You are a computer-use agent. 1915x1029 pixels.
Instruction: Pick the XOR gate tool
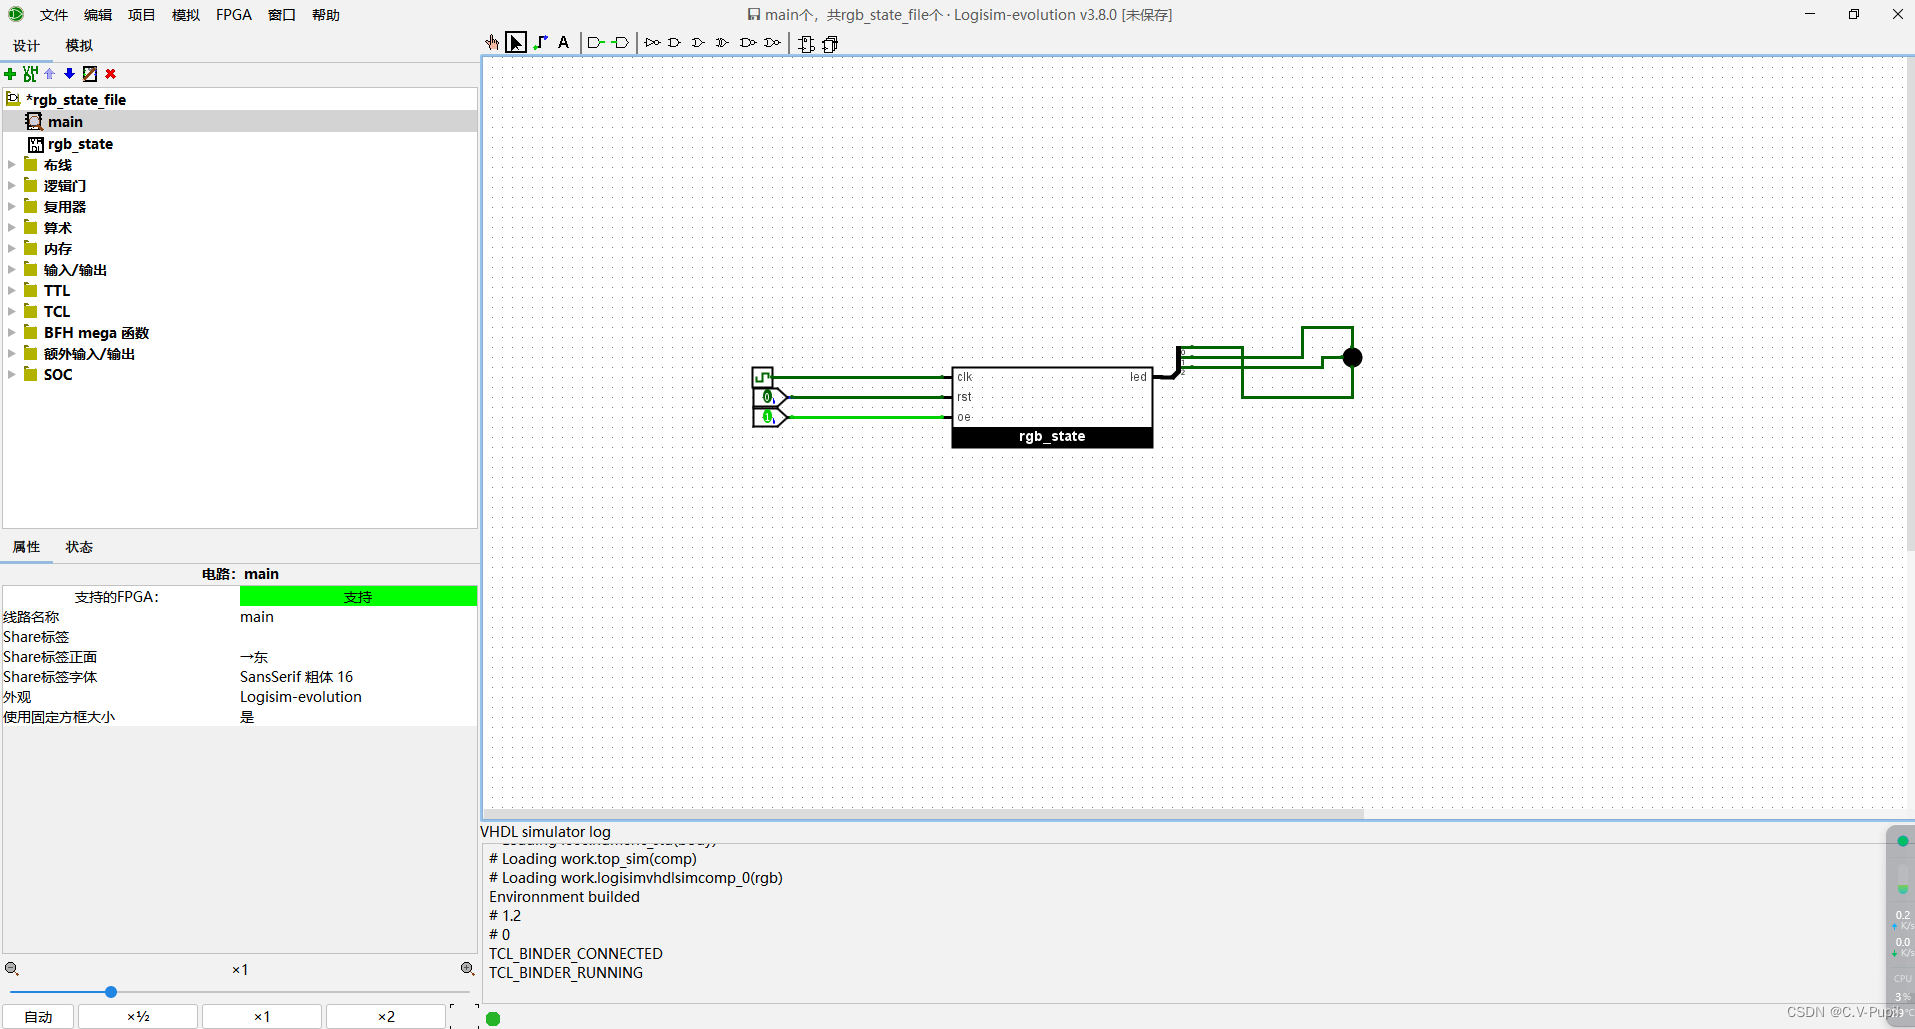click(723, 43)
